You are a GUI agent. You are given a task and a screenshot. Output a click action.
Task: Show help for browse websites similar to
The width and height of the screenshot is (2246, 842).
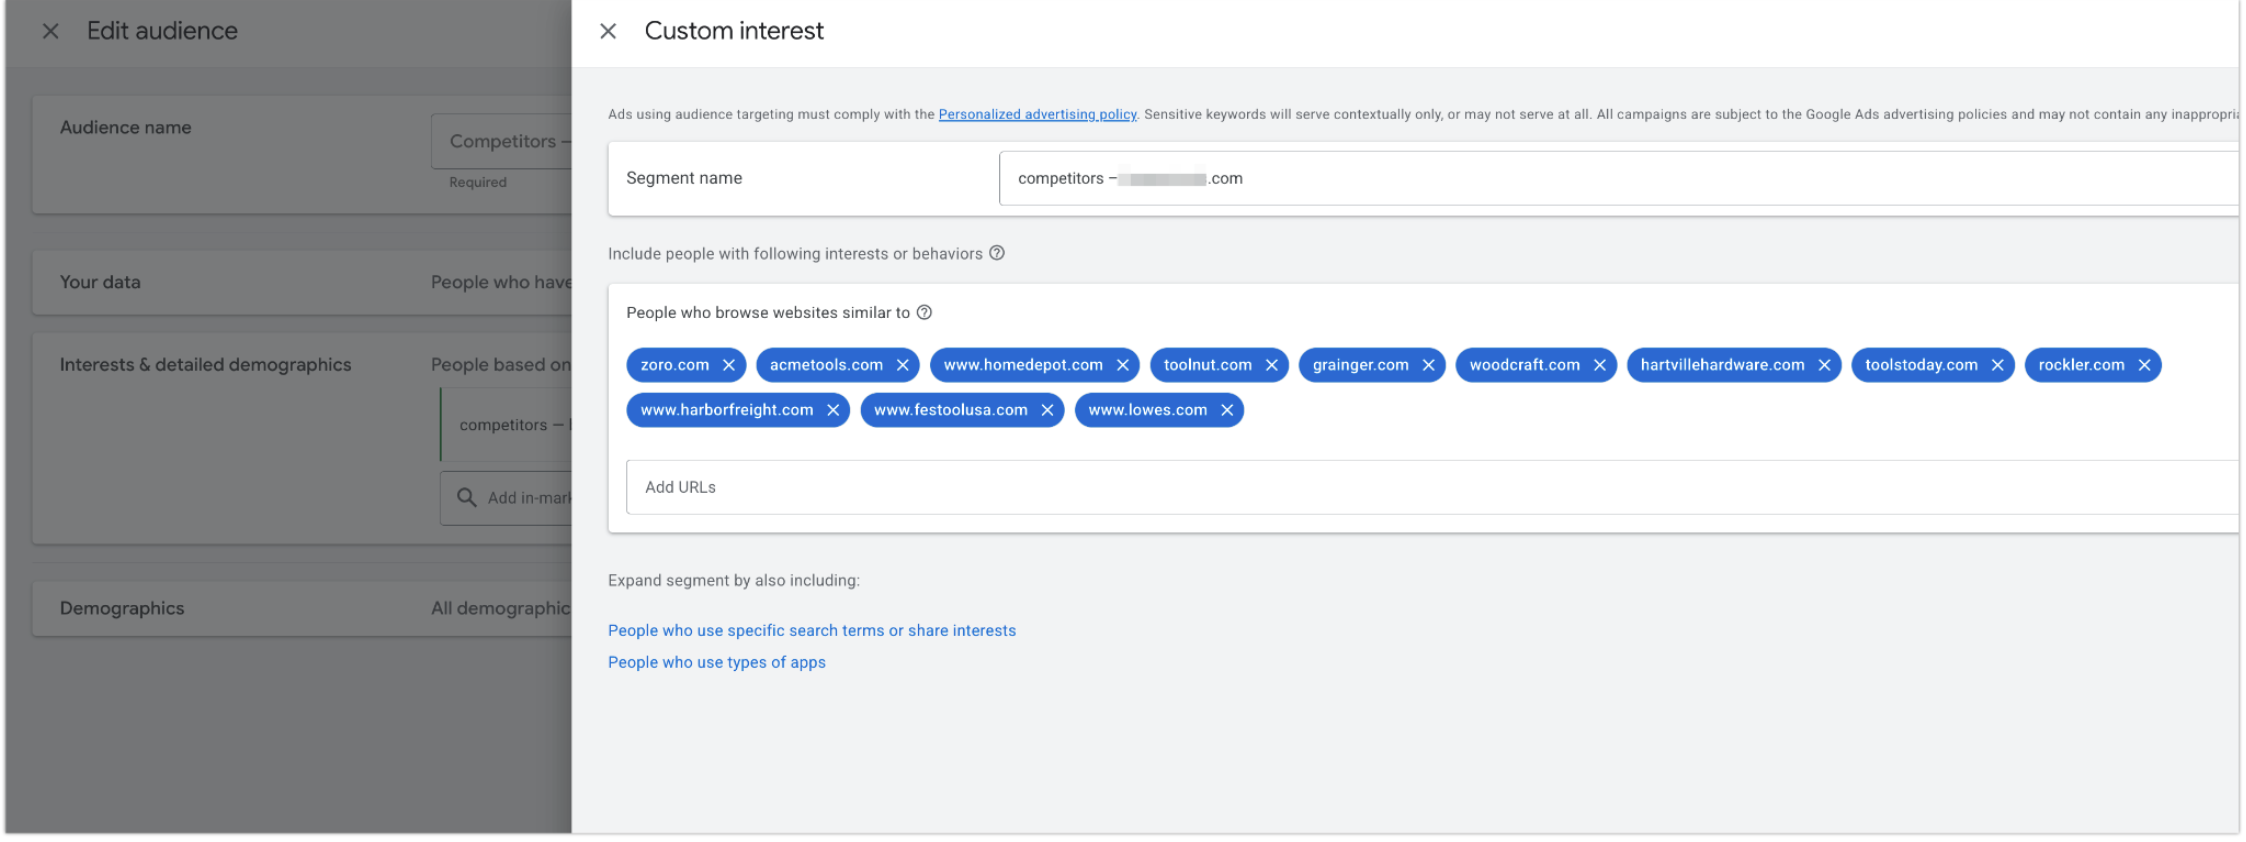click(x=925, y=312)
